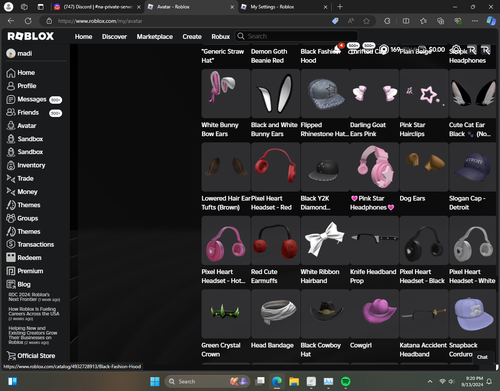The image size is (500, 391).
Task: Open the Discover nav item
Action: 114,36
